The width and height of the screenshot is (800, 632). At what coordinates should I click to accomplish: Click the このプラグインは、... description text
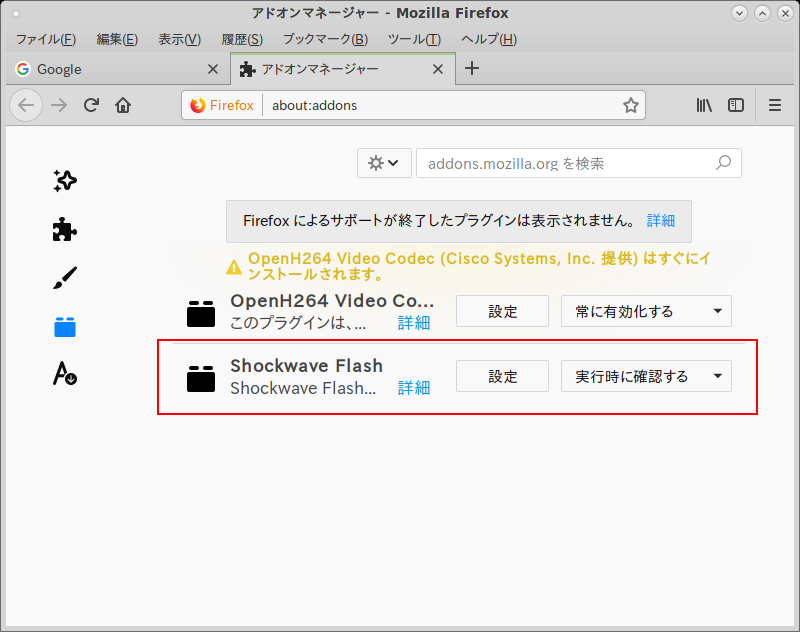click(x=298, y=323)
